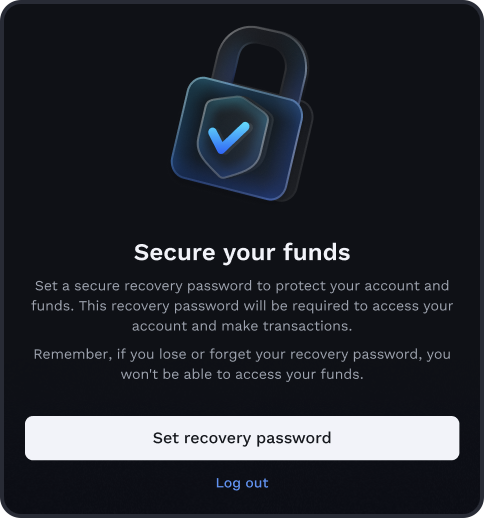Screen dimensions: 484x518
Task: Log out of the account
Action: click(x=242, y=483)
